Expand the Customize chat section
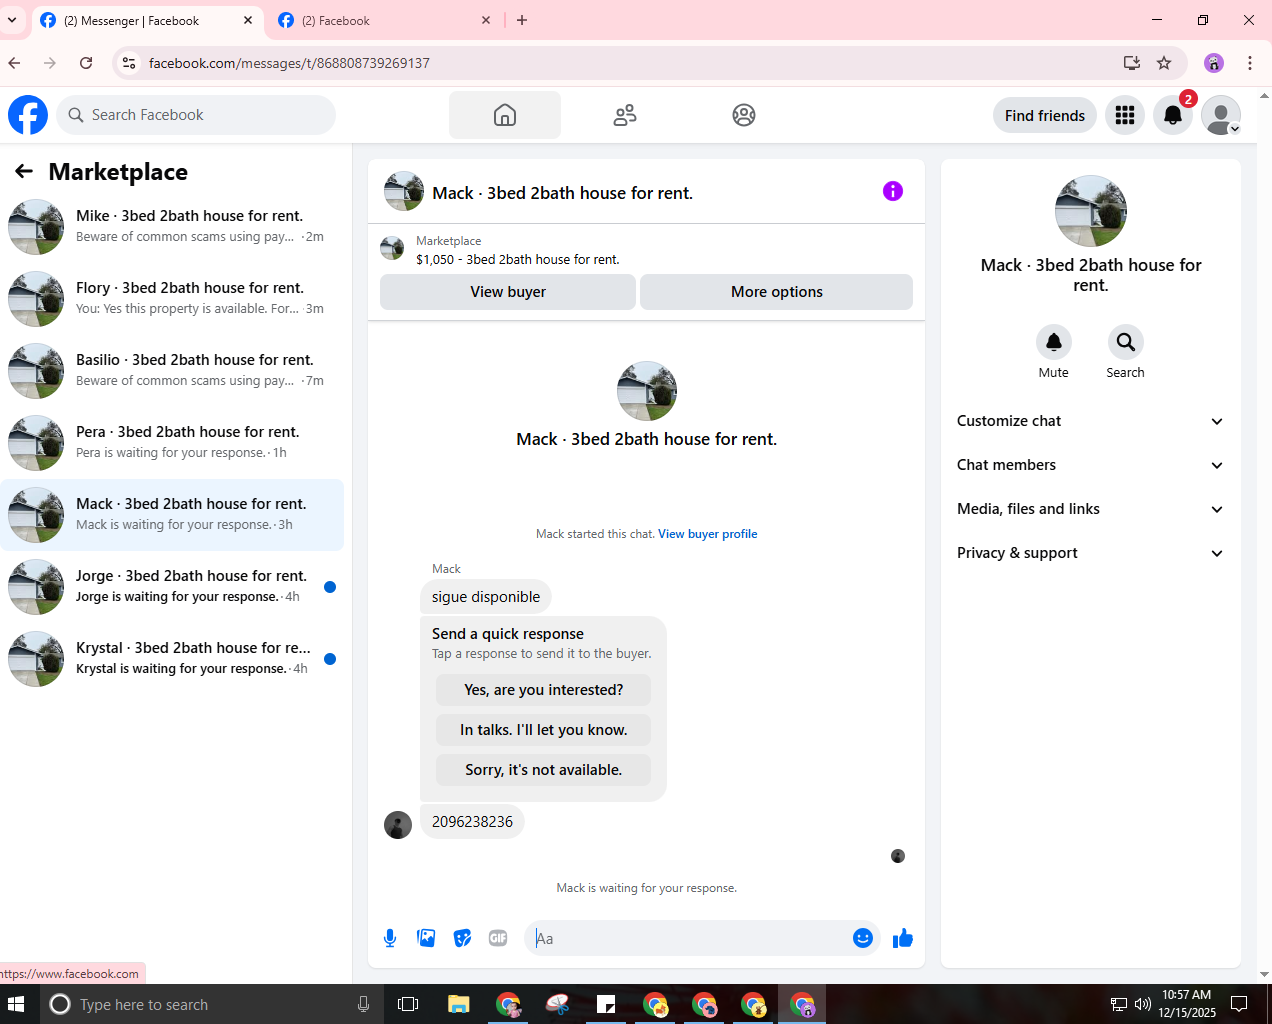1272x1024 pixels. click(x=1091, y=421)
